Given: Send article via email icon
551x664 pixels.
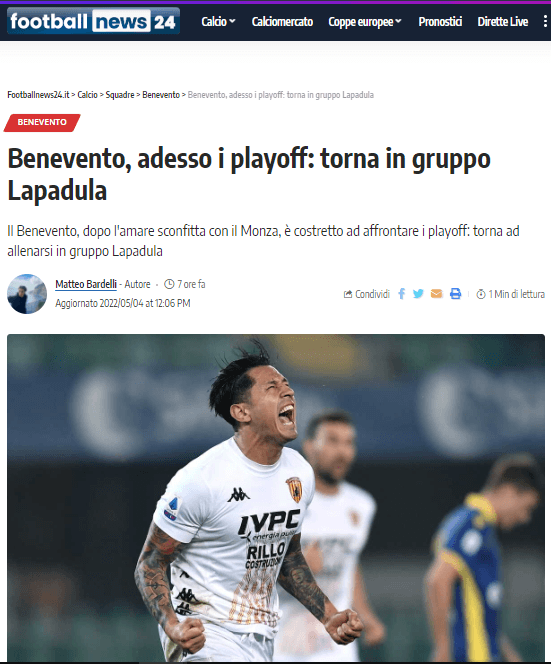Looking at the screenshot, I should click(437, 294).
